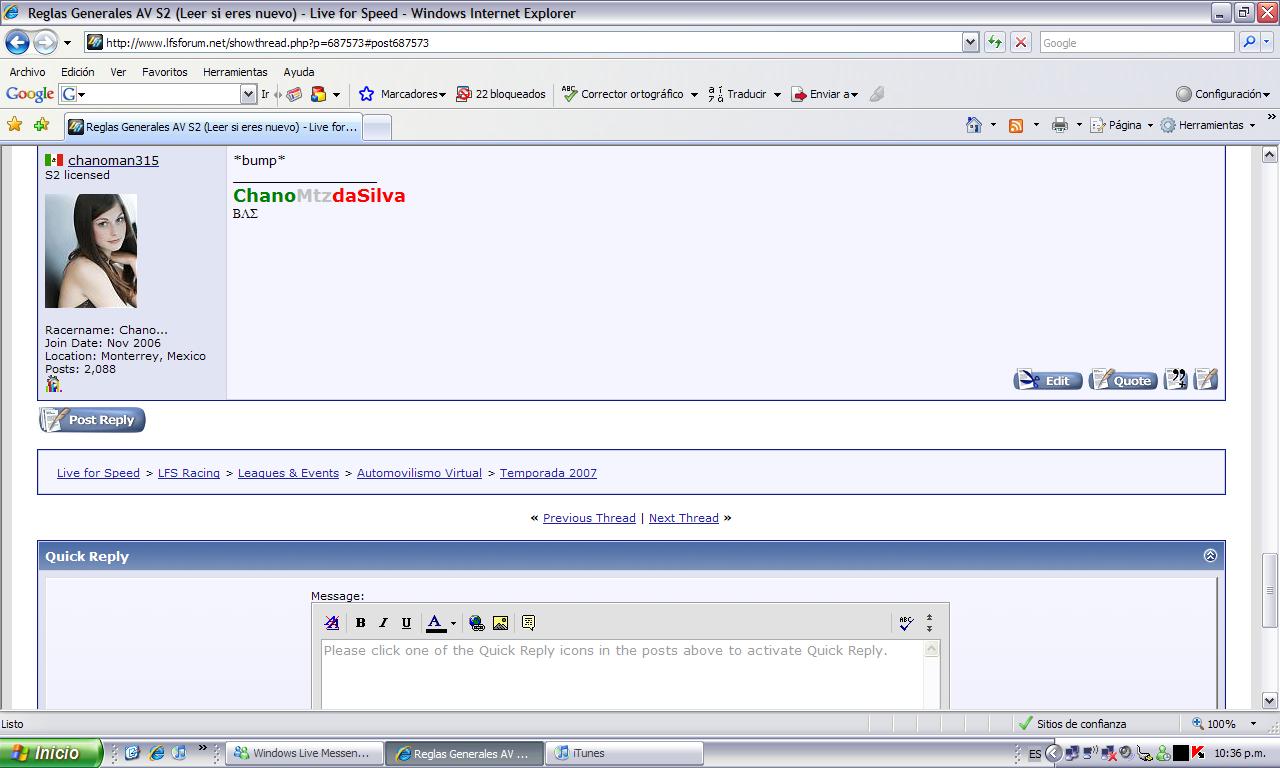Click the Insert Image icon in editor
1280x768 pixels.
click(x=500, y=623)
